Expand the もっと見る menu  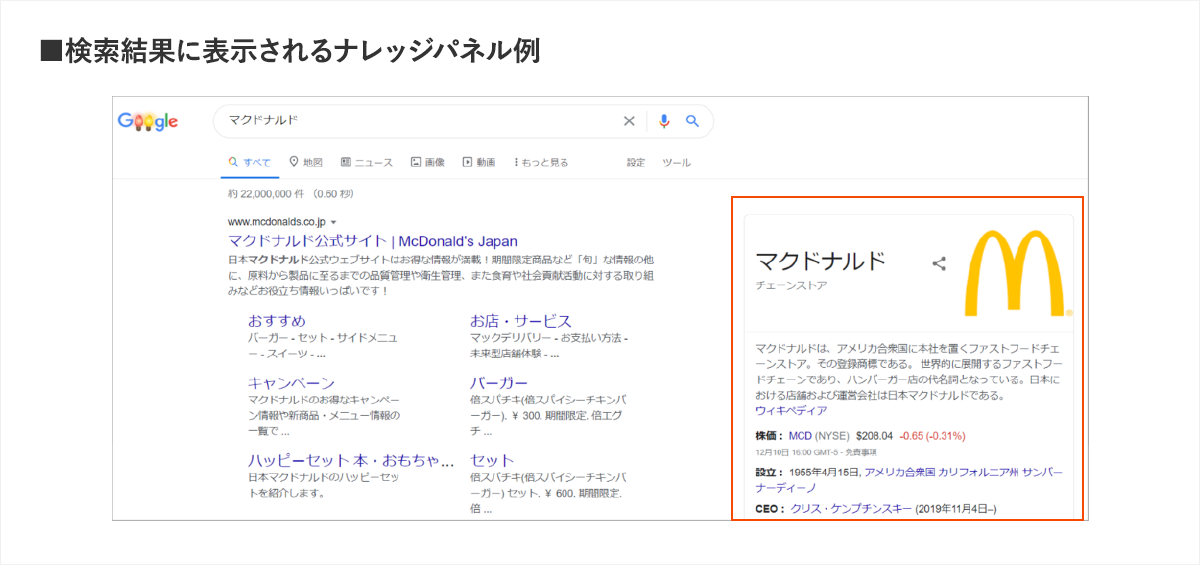[x=541, y=162]
